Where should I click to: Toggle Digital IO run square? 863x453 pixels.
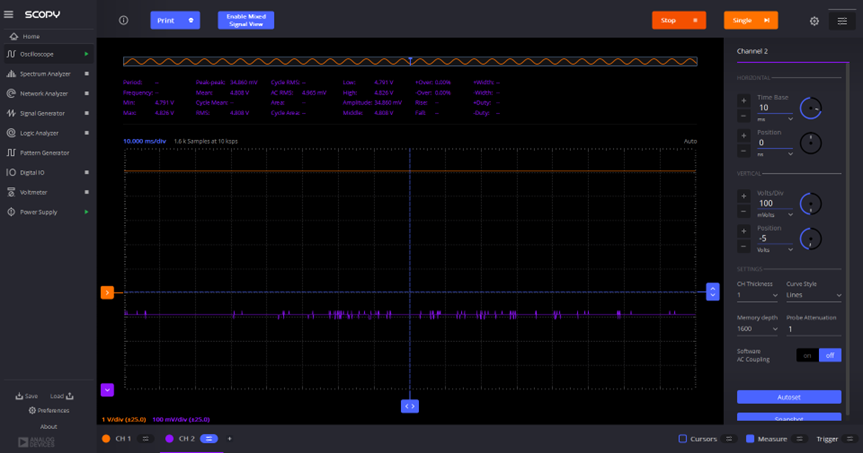pos(86,173)
